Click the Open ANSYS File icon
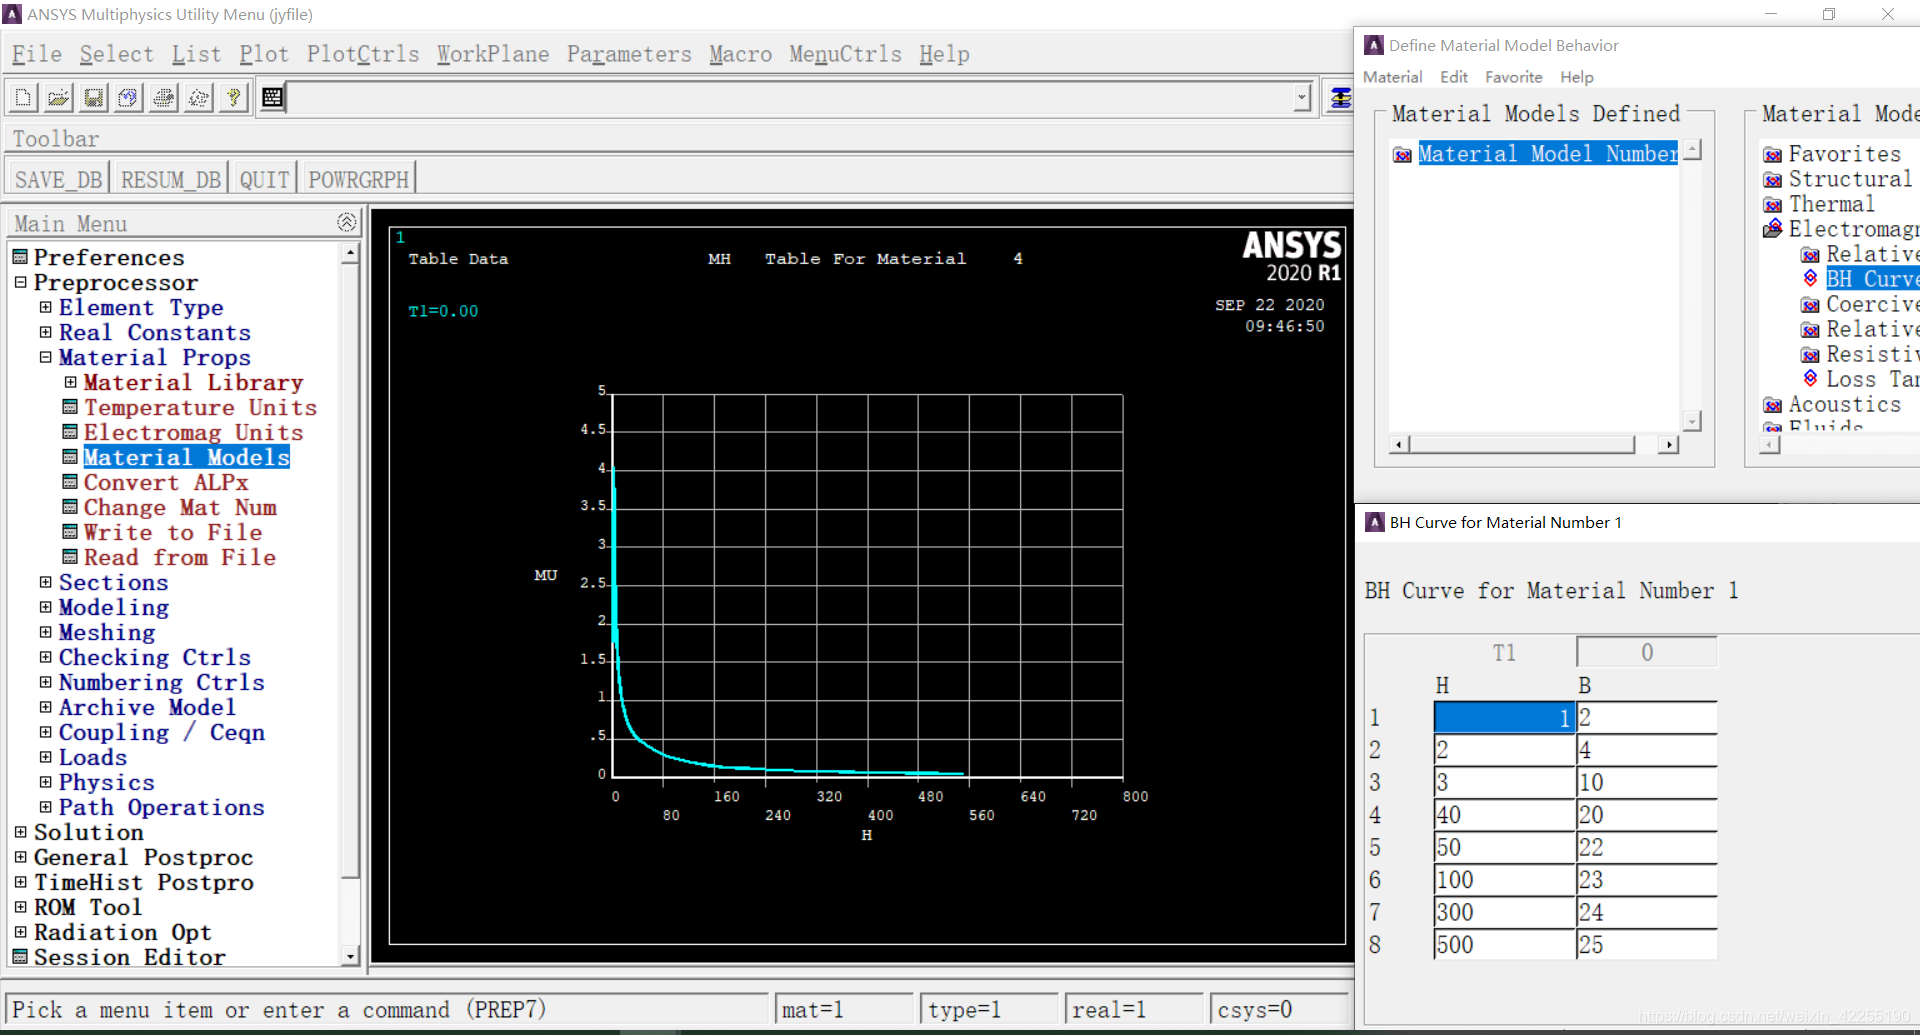1920x1035 pixels. pyautogui.click(x=58, y=97)
